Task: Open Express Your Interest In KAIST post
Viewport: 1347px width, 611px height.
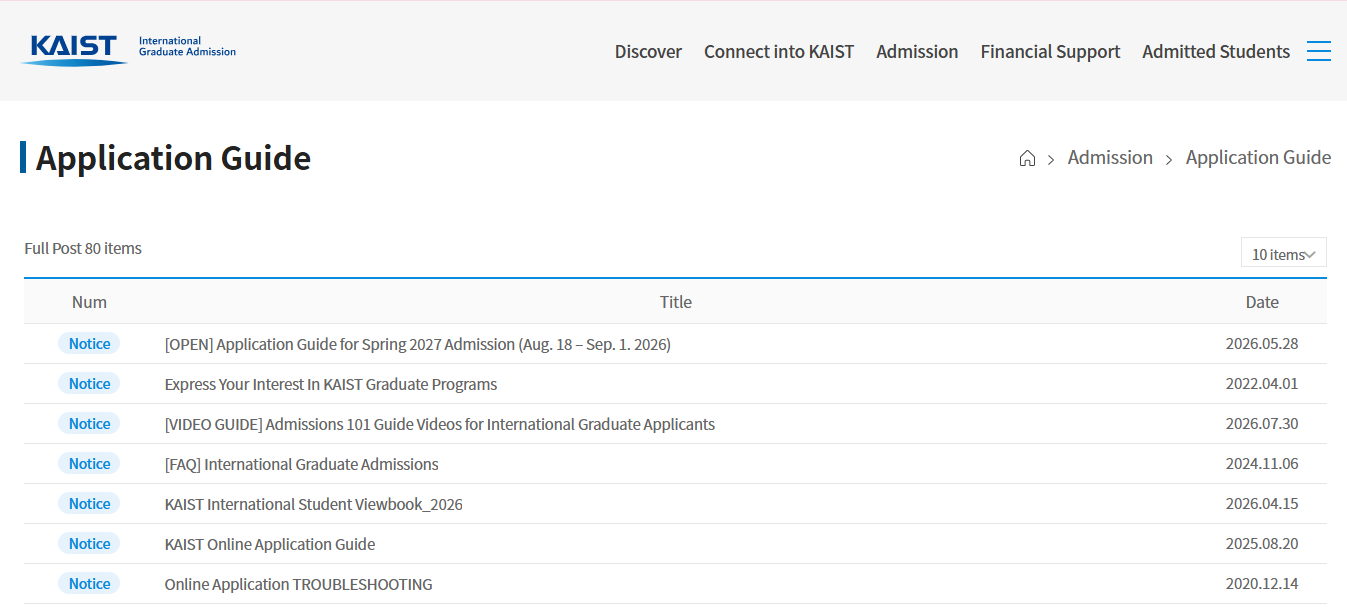Action: coord(331,384)
